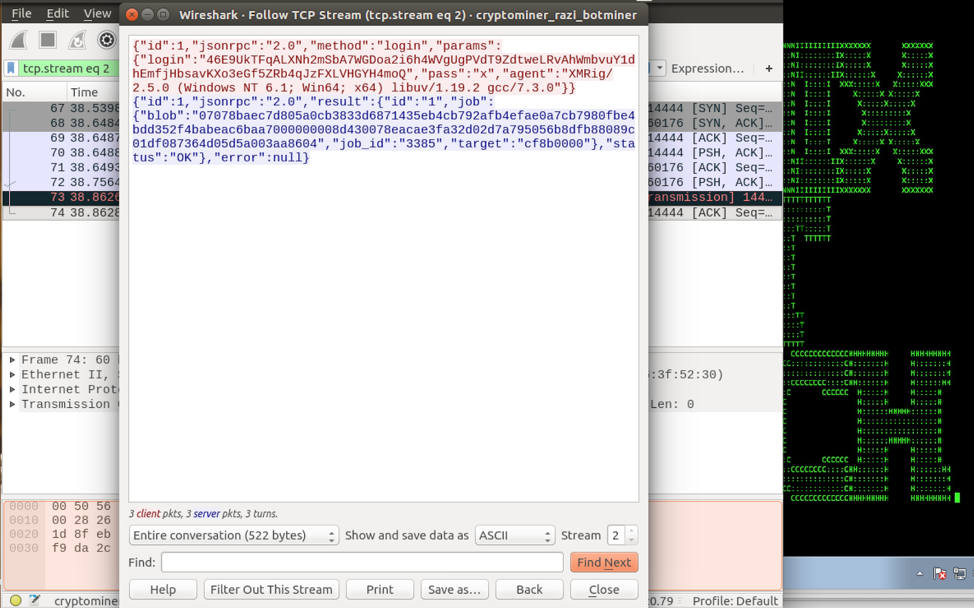Adjust the Stream number spinner

point(631,536)
